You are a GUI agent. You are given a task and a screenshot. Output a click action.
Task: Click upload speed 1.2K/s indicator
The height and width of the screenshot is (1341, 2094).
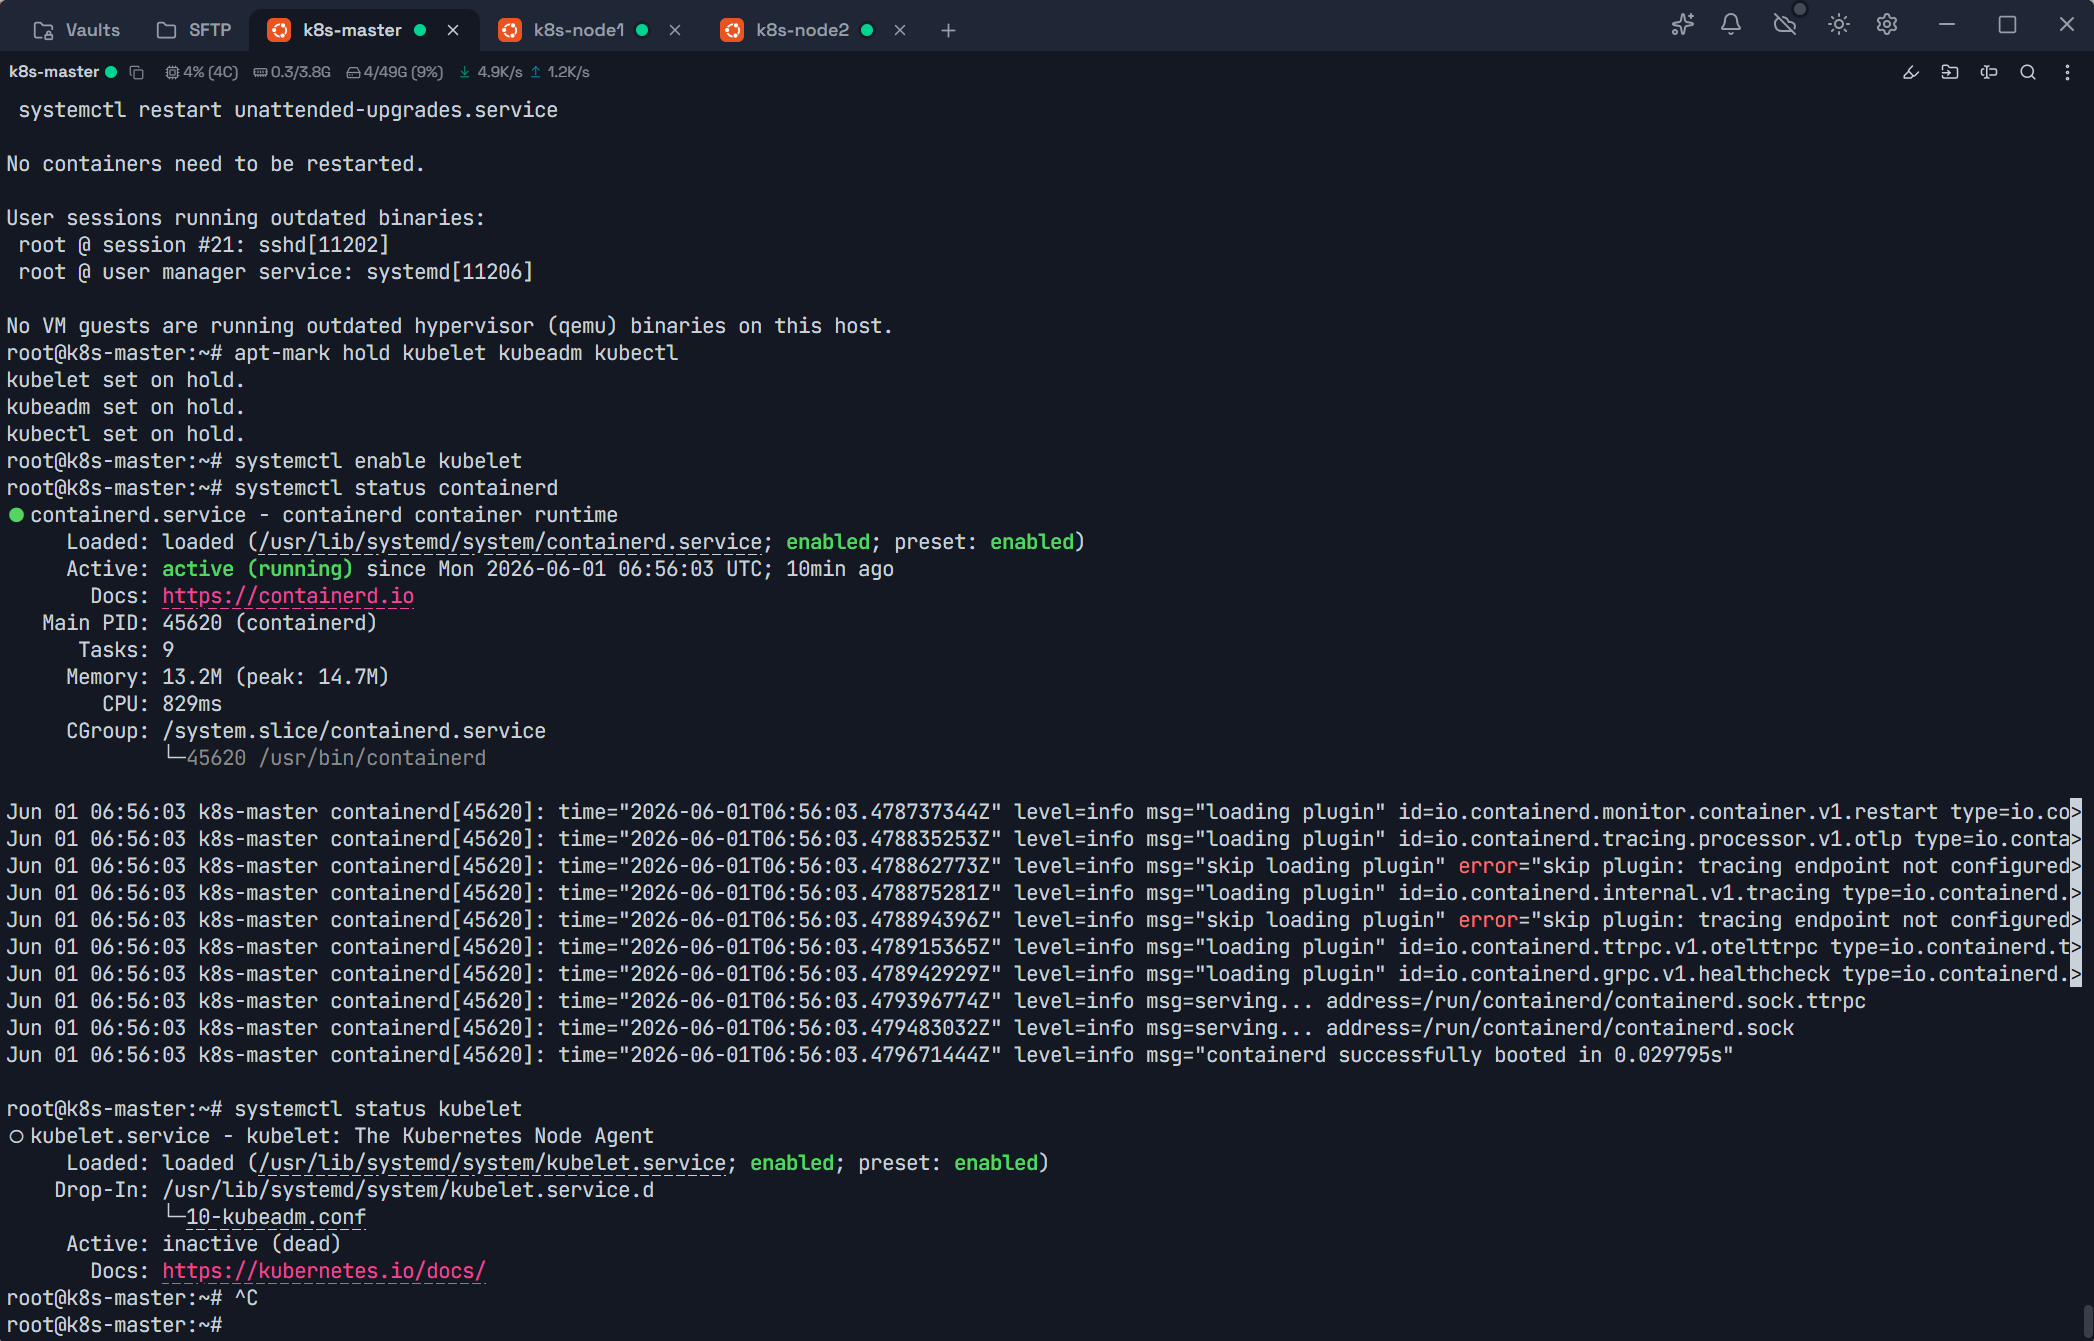pos(560,72)
